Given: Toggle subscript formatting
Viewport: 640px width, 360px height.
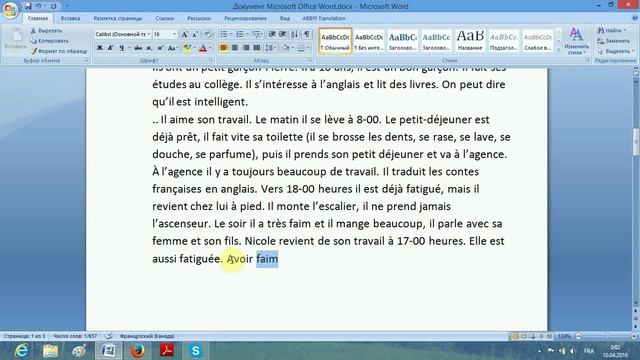Looking at the screenshot, I should pyautogui.click(x=149, y=48).
